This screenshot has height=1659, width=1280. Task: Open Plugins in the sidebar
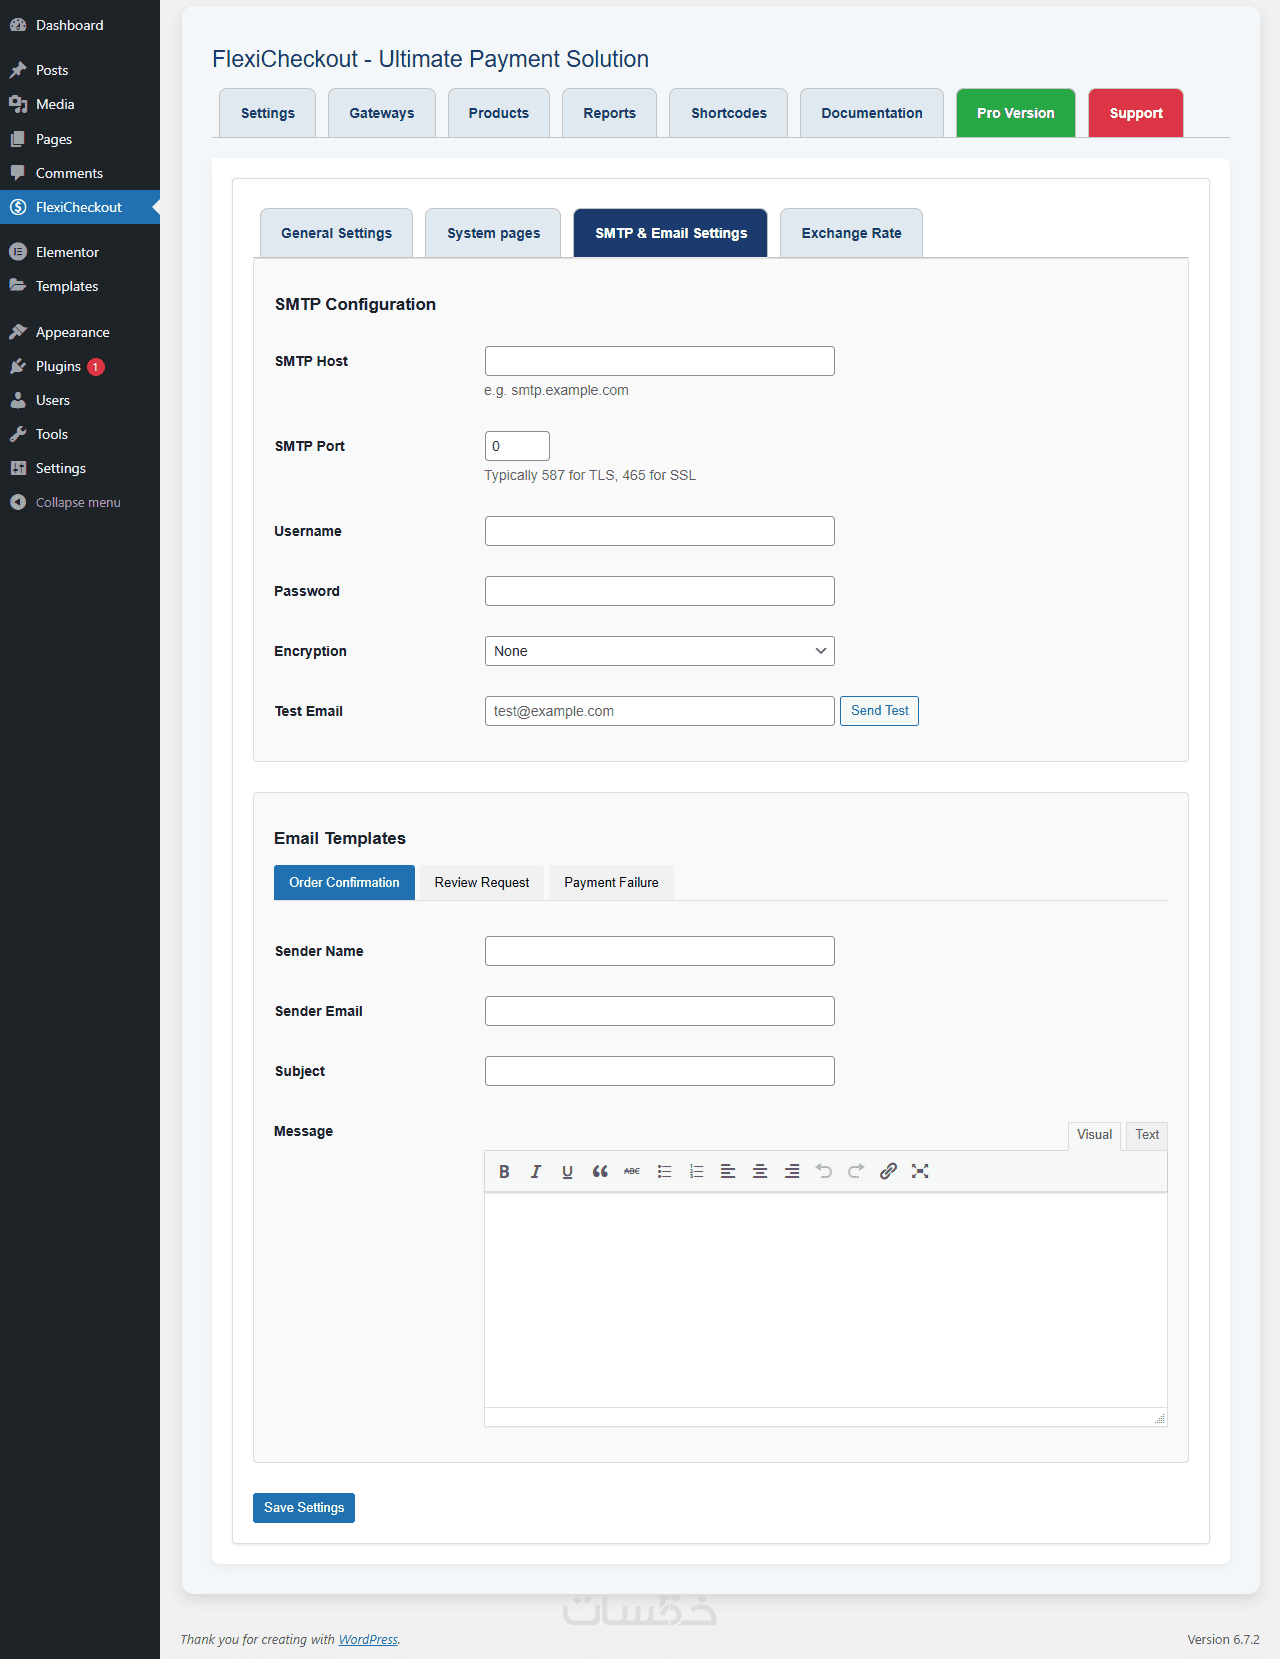[x=80, y=366]
